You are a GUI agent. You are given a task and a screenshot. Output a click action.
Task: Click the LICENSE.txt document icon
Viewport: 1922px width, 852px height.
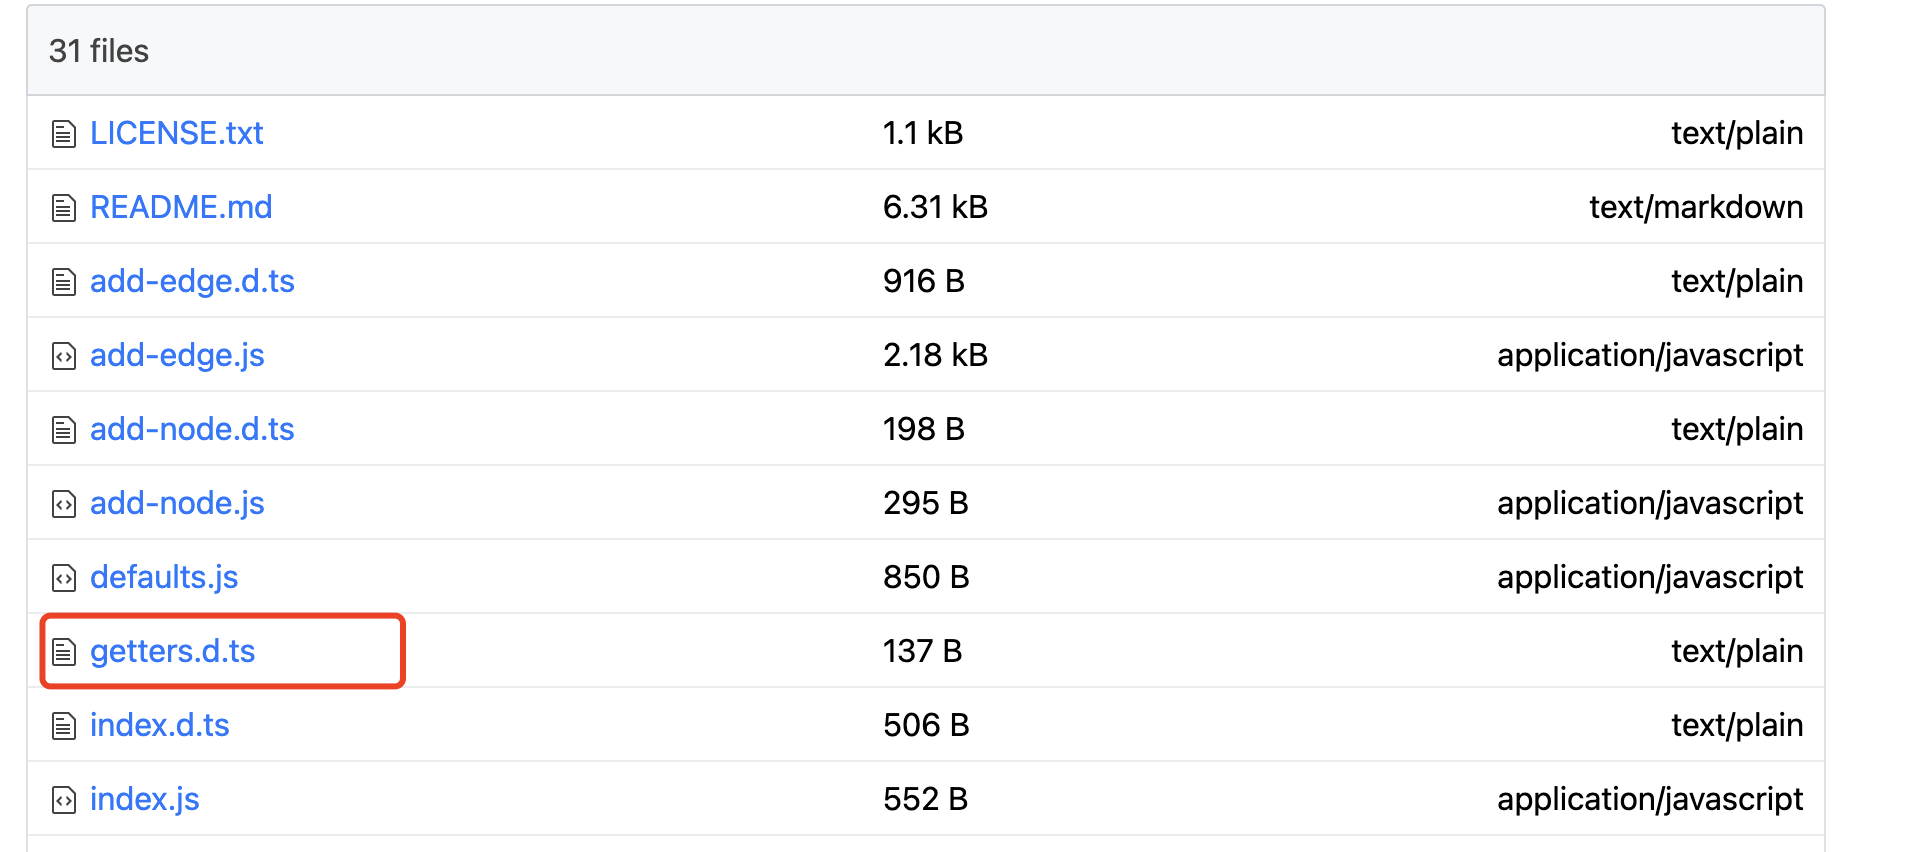click(x=64, y=134)
